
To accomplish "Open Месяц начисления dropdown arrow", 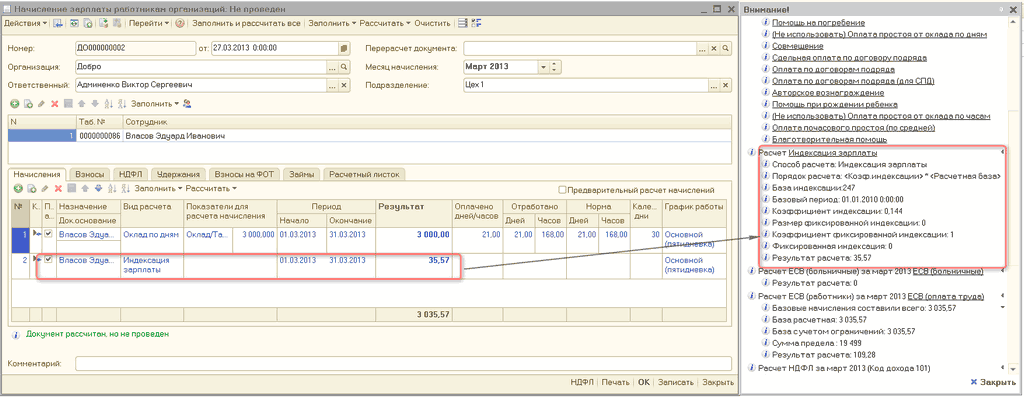I will 543,67.
